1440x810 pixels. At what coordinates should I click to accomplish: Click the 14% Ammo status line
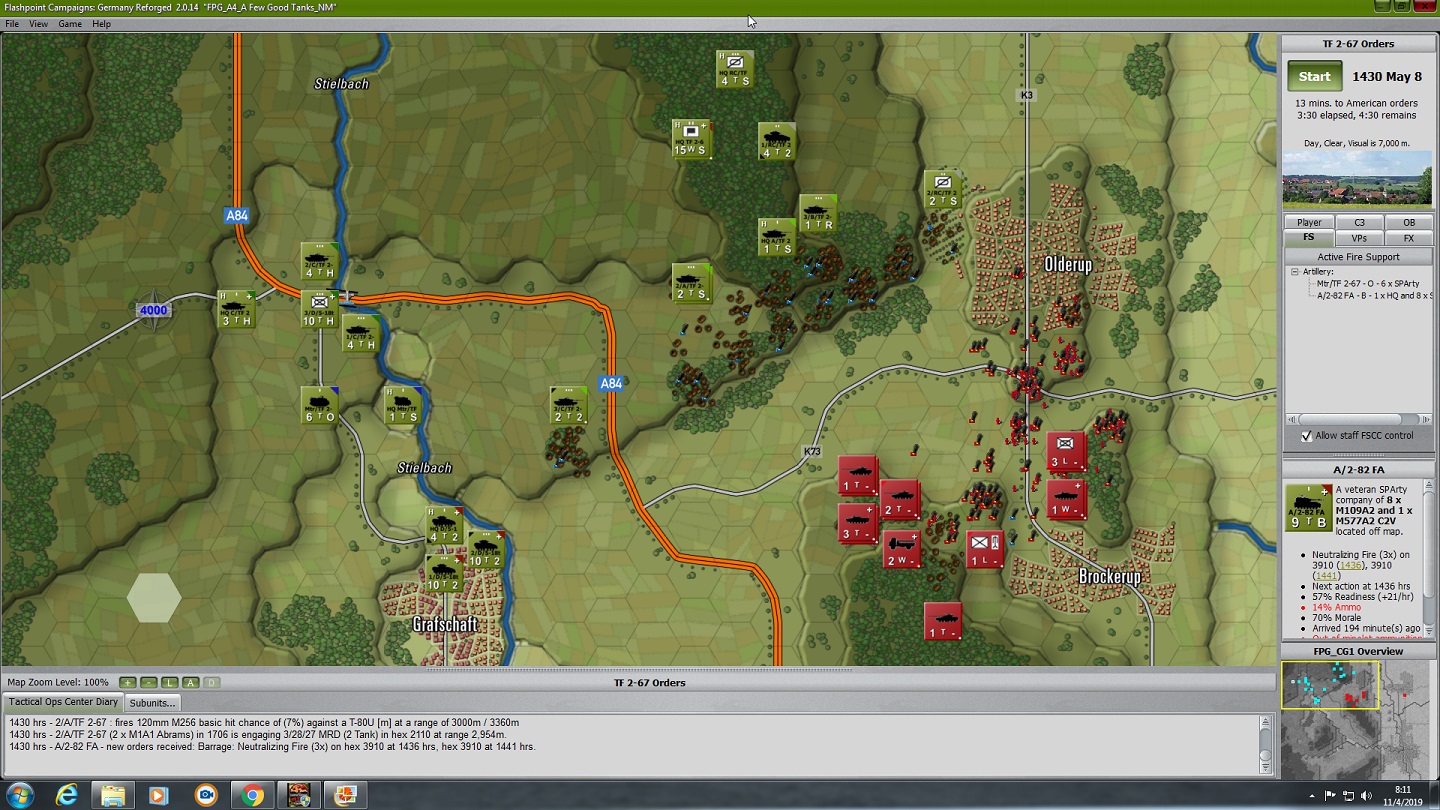pyautogui.click(x=1336, y=607)
